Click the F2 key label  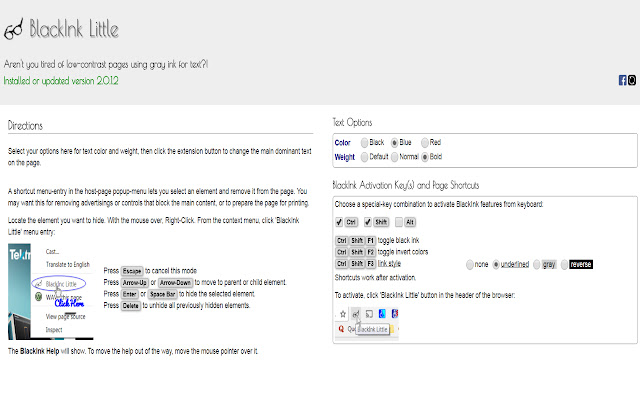(370, 252)
